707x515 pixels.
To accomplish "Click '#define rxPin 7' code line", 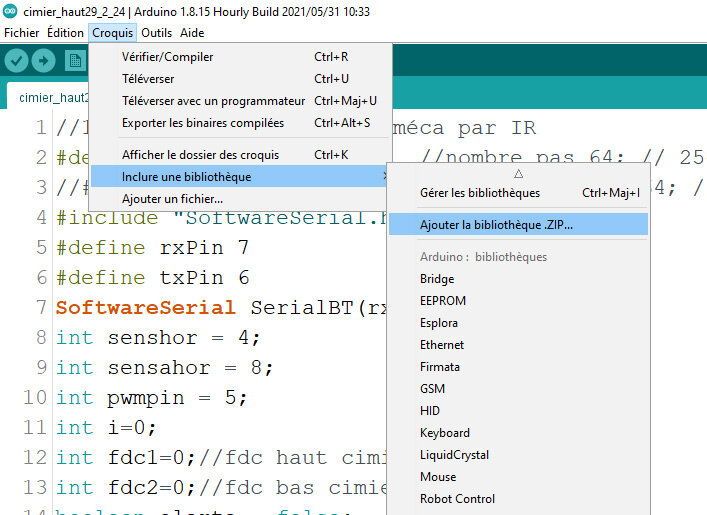I will coord(152,248).
